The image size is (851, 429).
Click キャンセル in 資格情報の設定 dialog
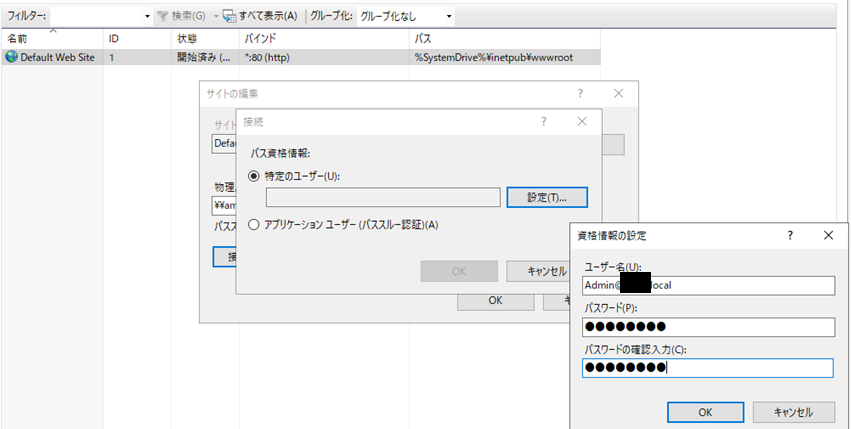[x=793, y=412]
